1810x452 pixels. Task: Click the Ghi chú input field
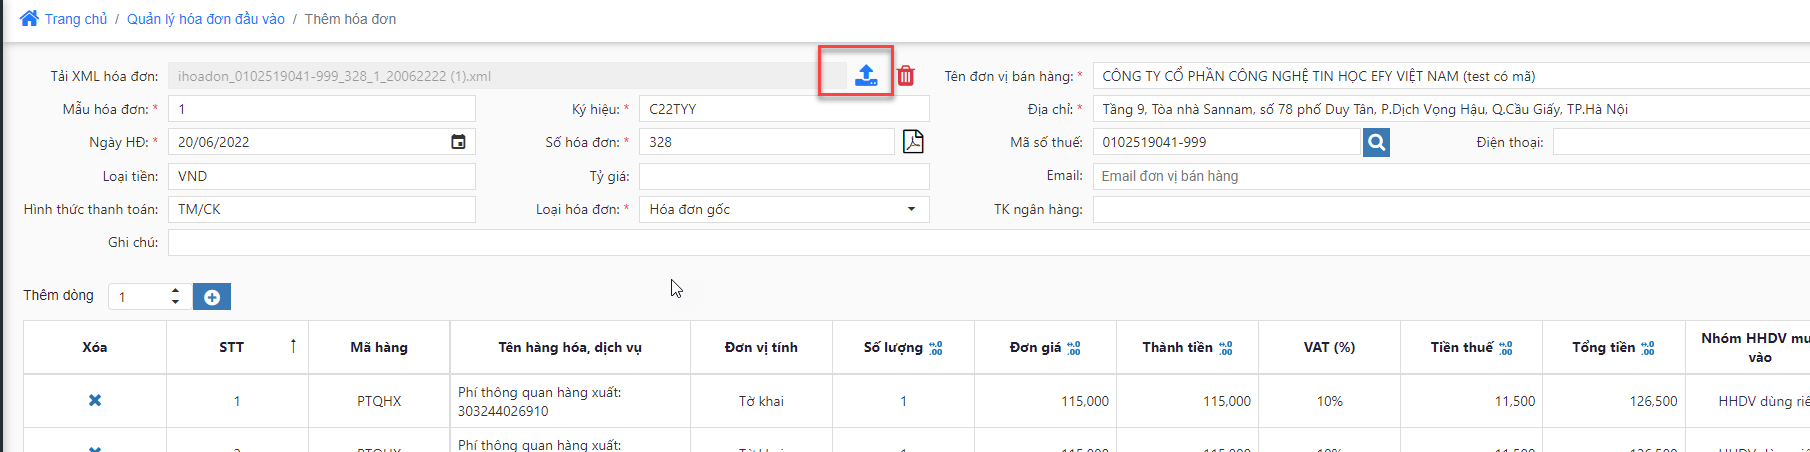tap(989, 242)
